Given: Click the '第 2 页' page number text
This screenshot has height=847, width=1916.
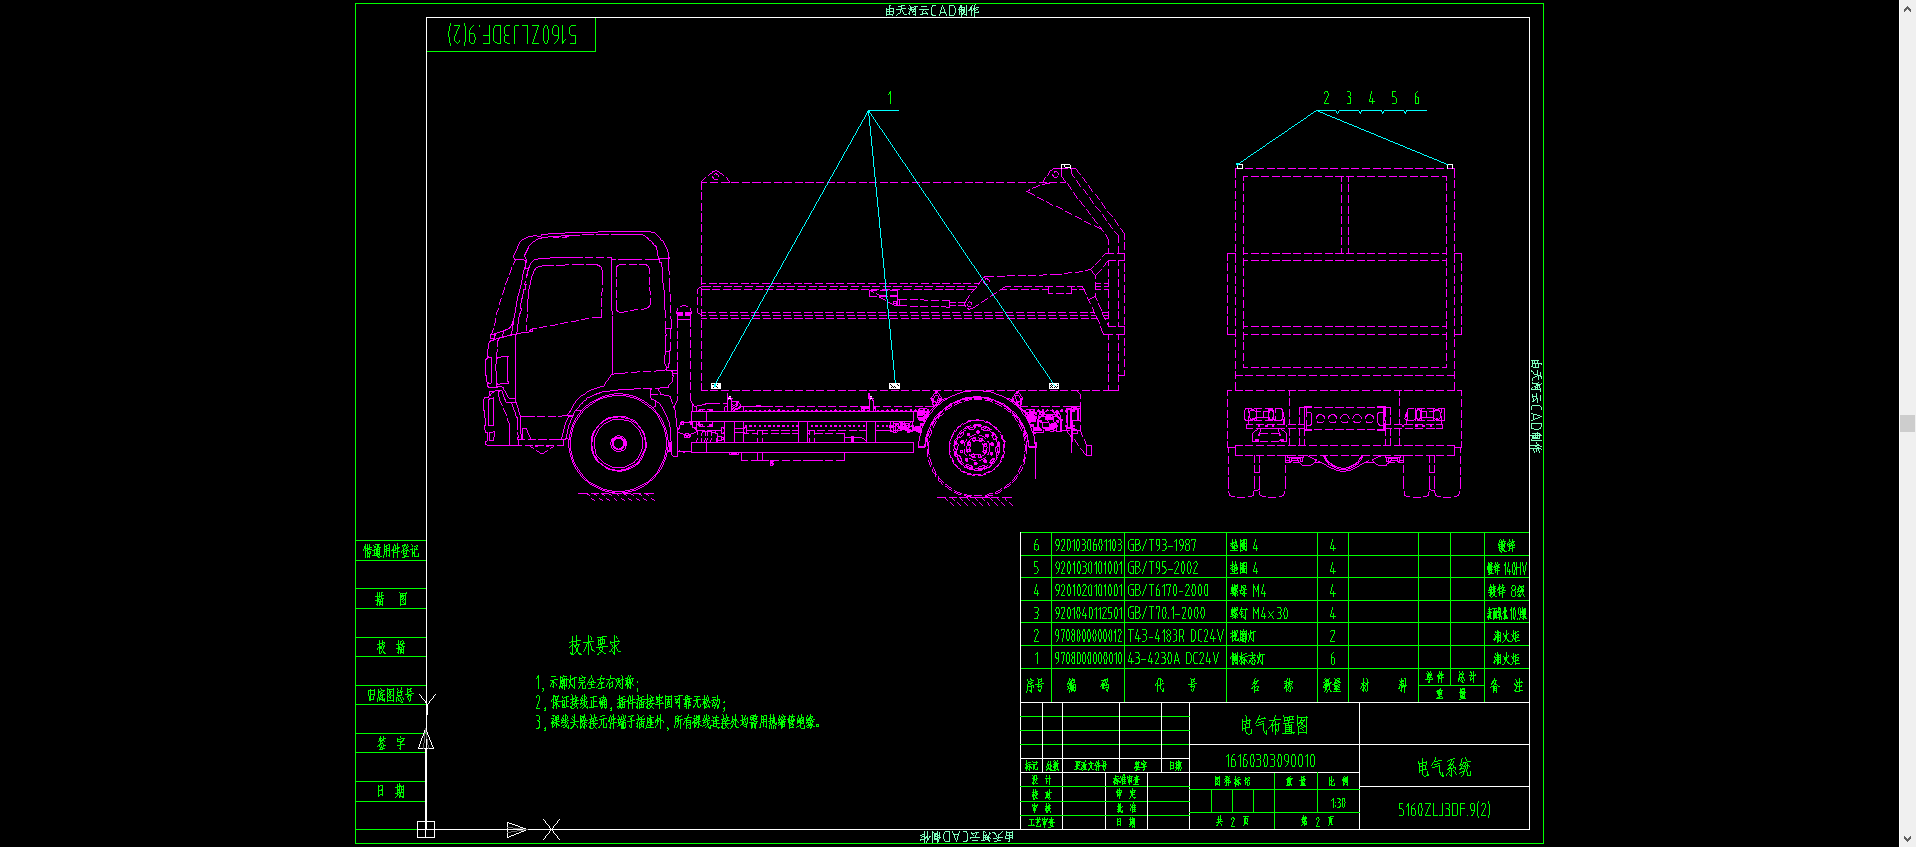Looking at the screenshot, I should pyautogui.click(x=1317, y=821).
